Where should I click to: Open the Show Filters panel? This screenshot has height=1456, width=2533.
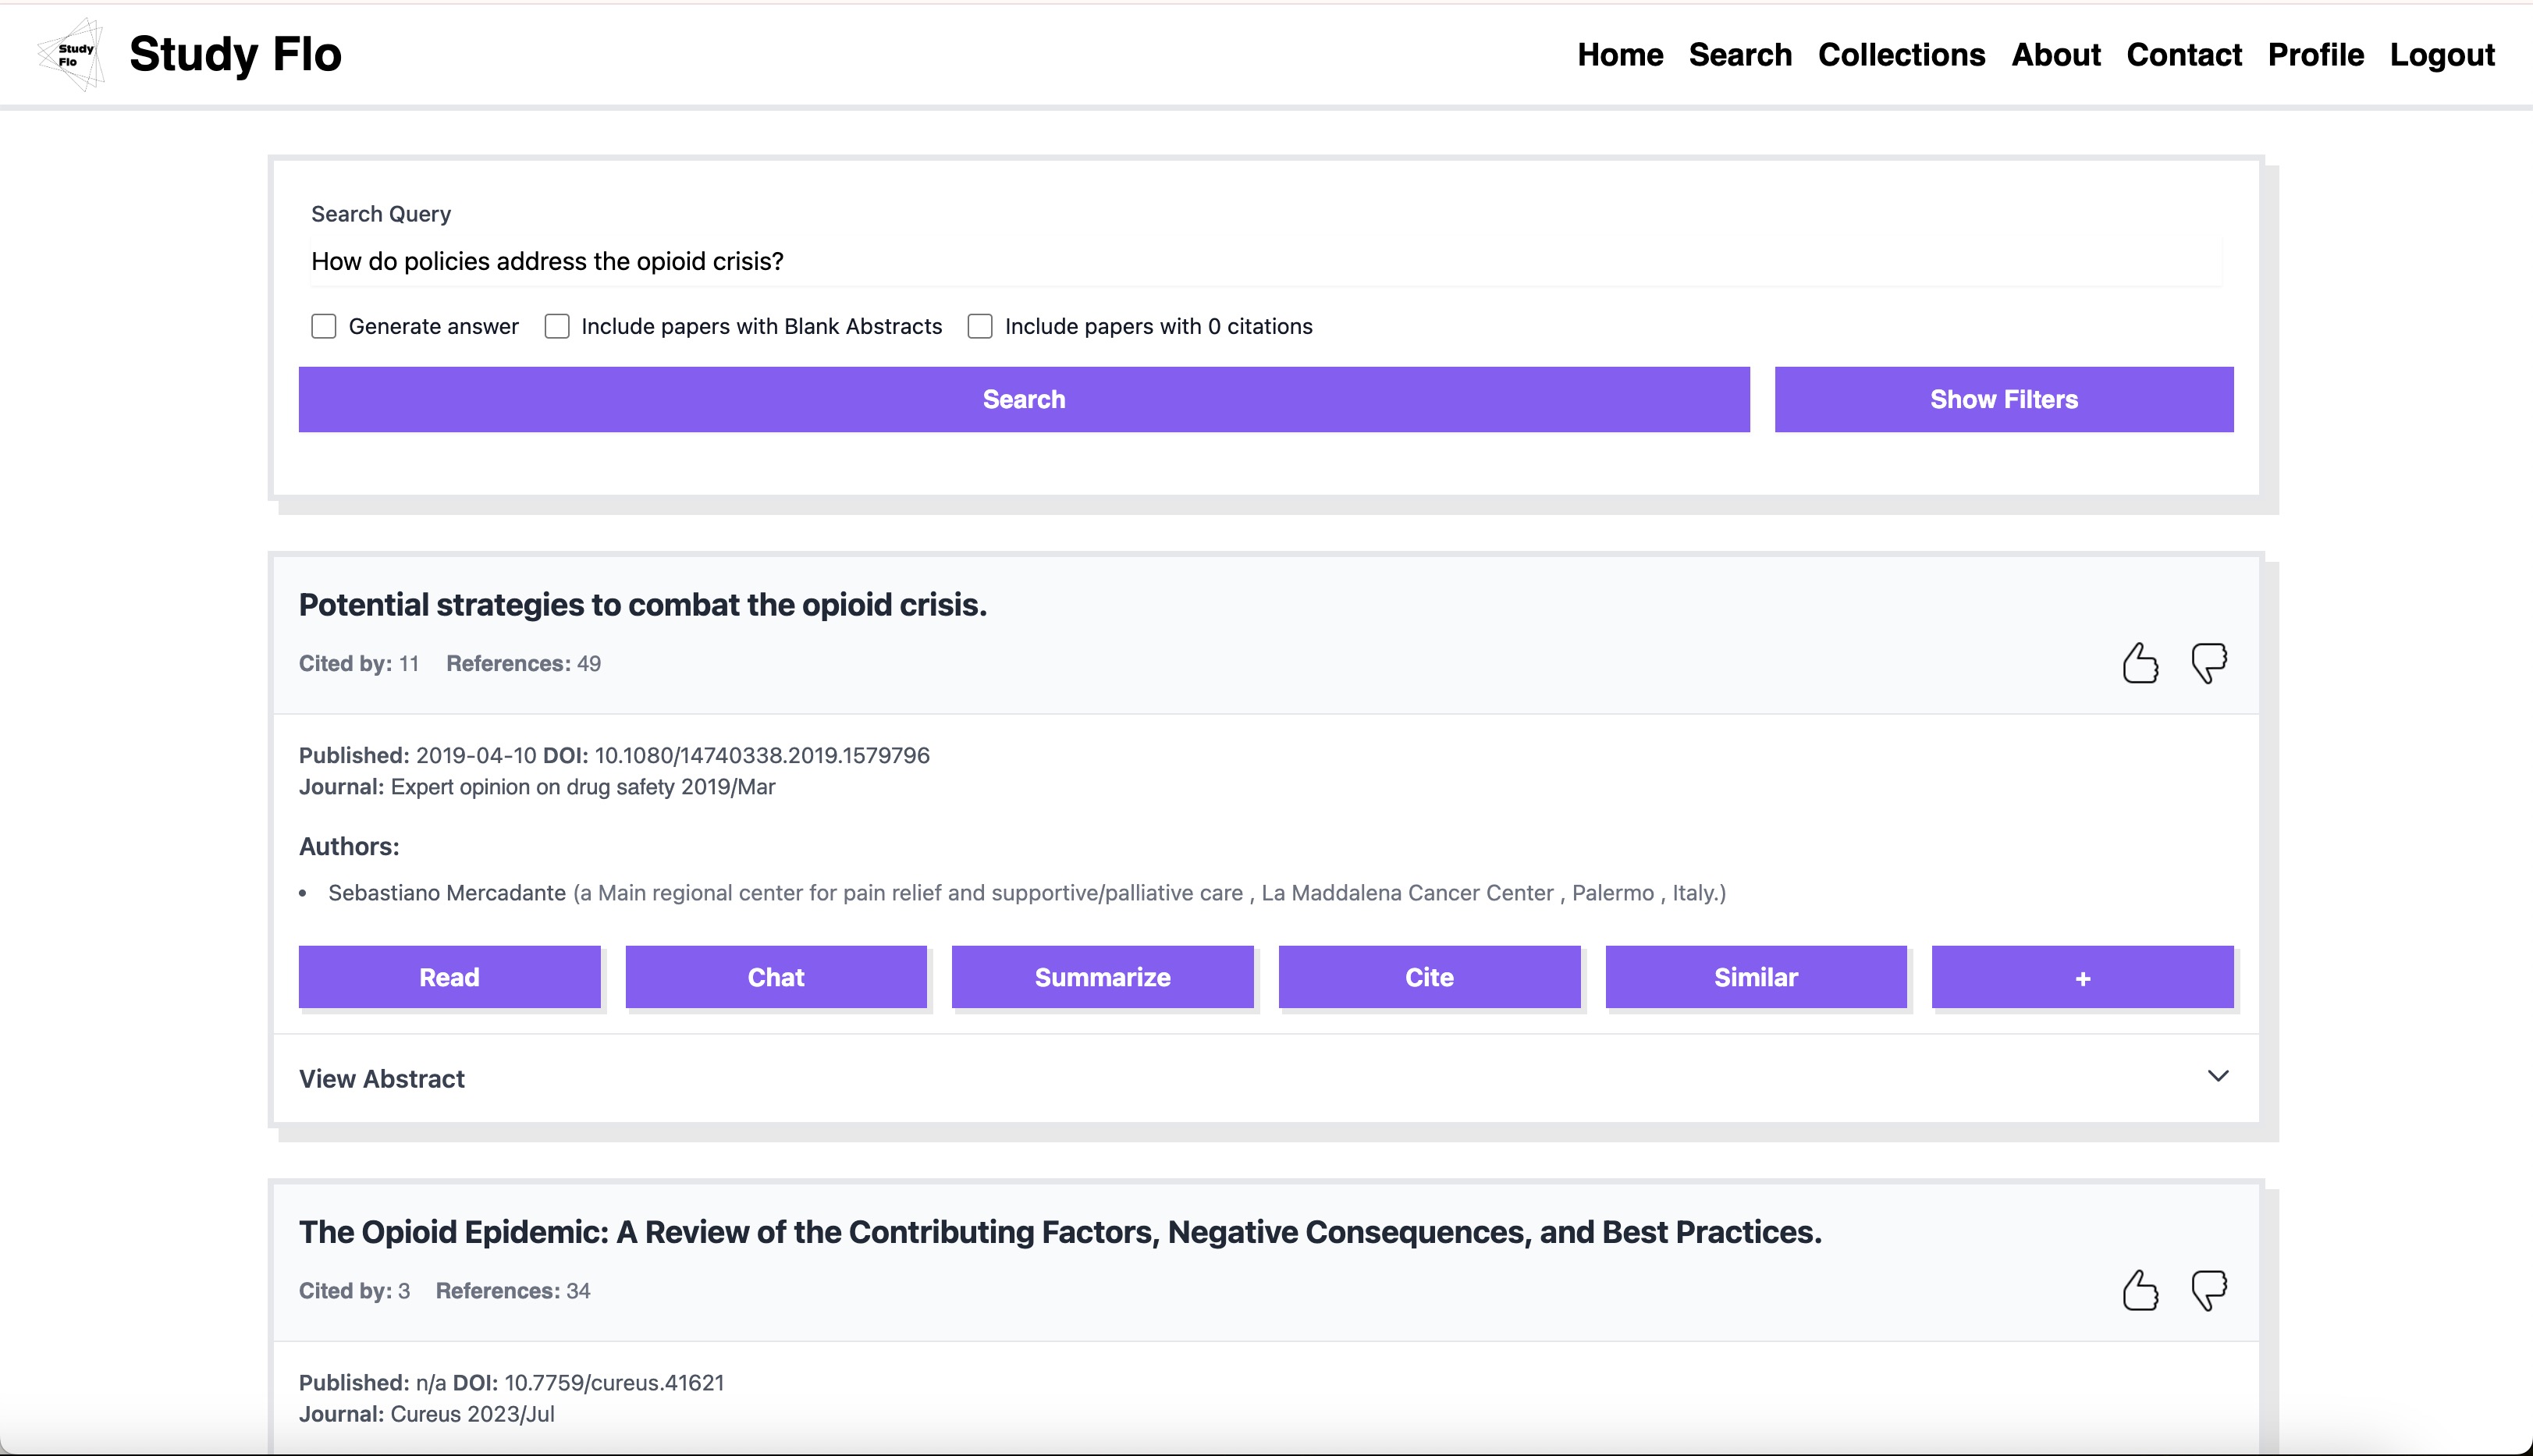(2003, 399)
